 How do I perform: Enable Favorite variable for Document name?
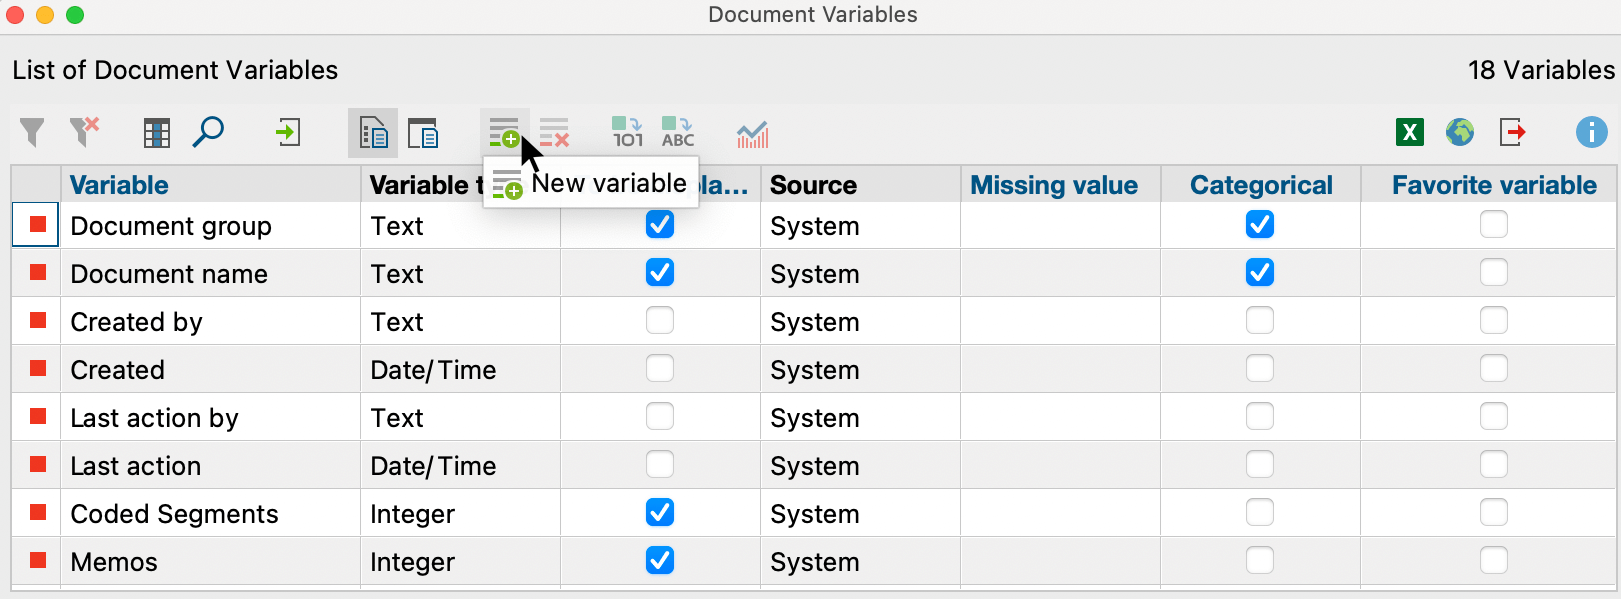coord(1494,273)
